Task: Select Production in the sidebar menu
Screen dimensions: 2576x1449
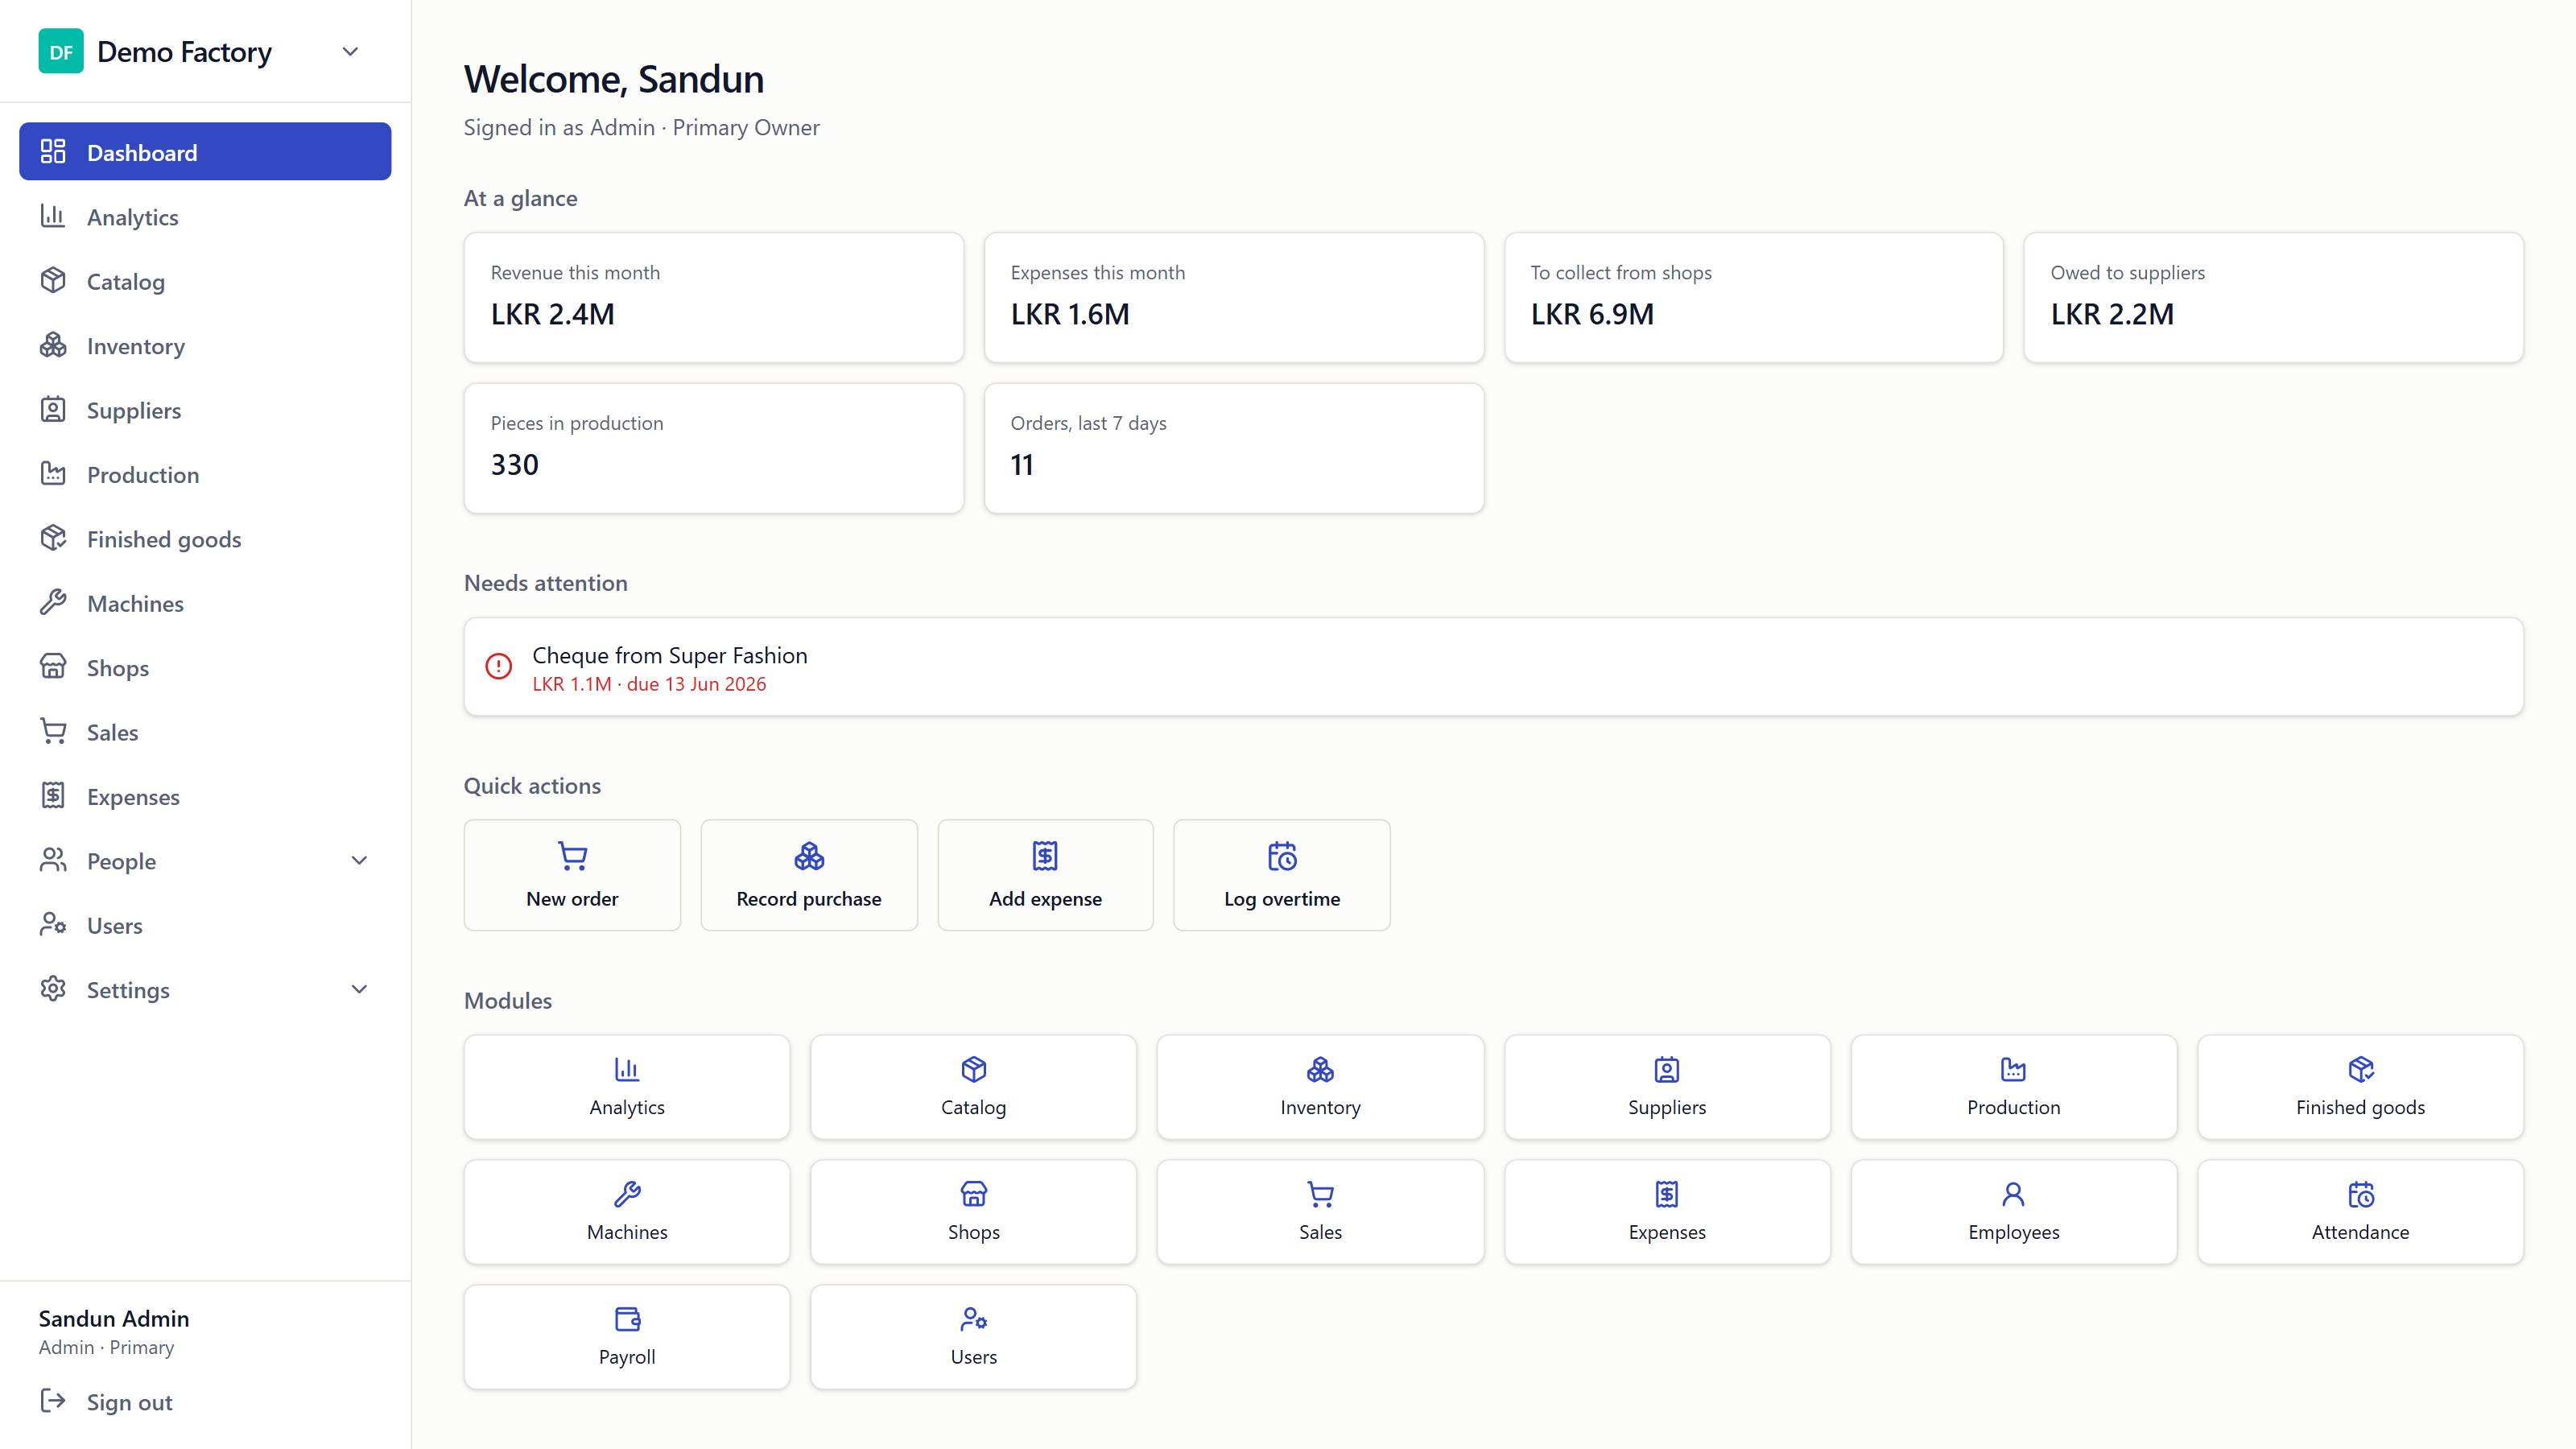Action: pos(205,474)
